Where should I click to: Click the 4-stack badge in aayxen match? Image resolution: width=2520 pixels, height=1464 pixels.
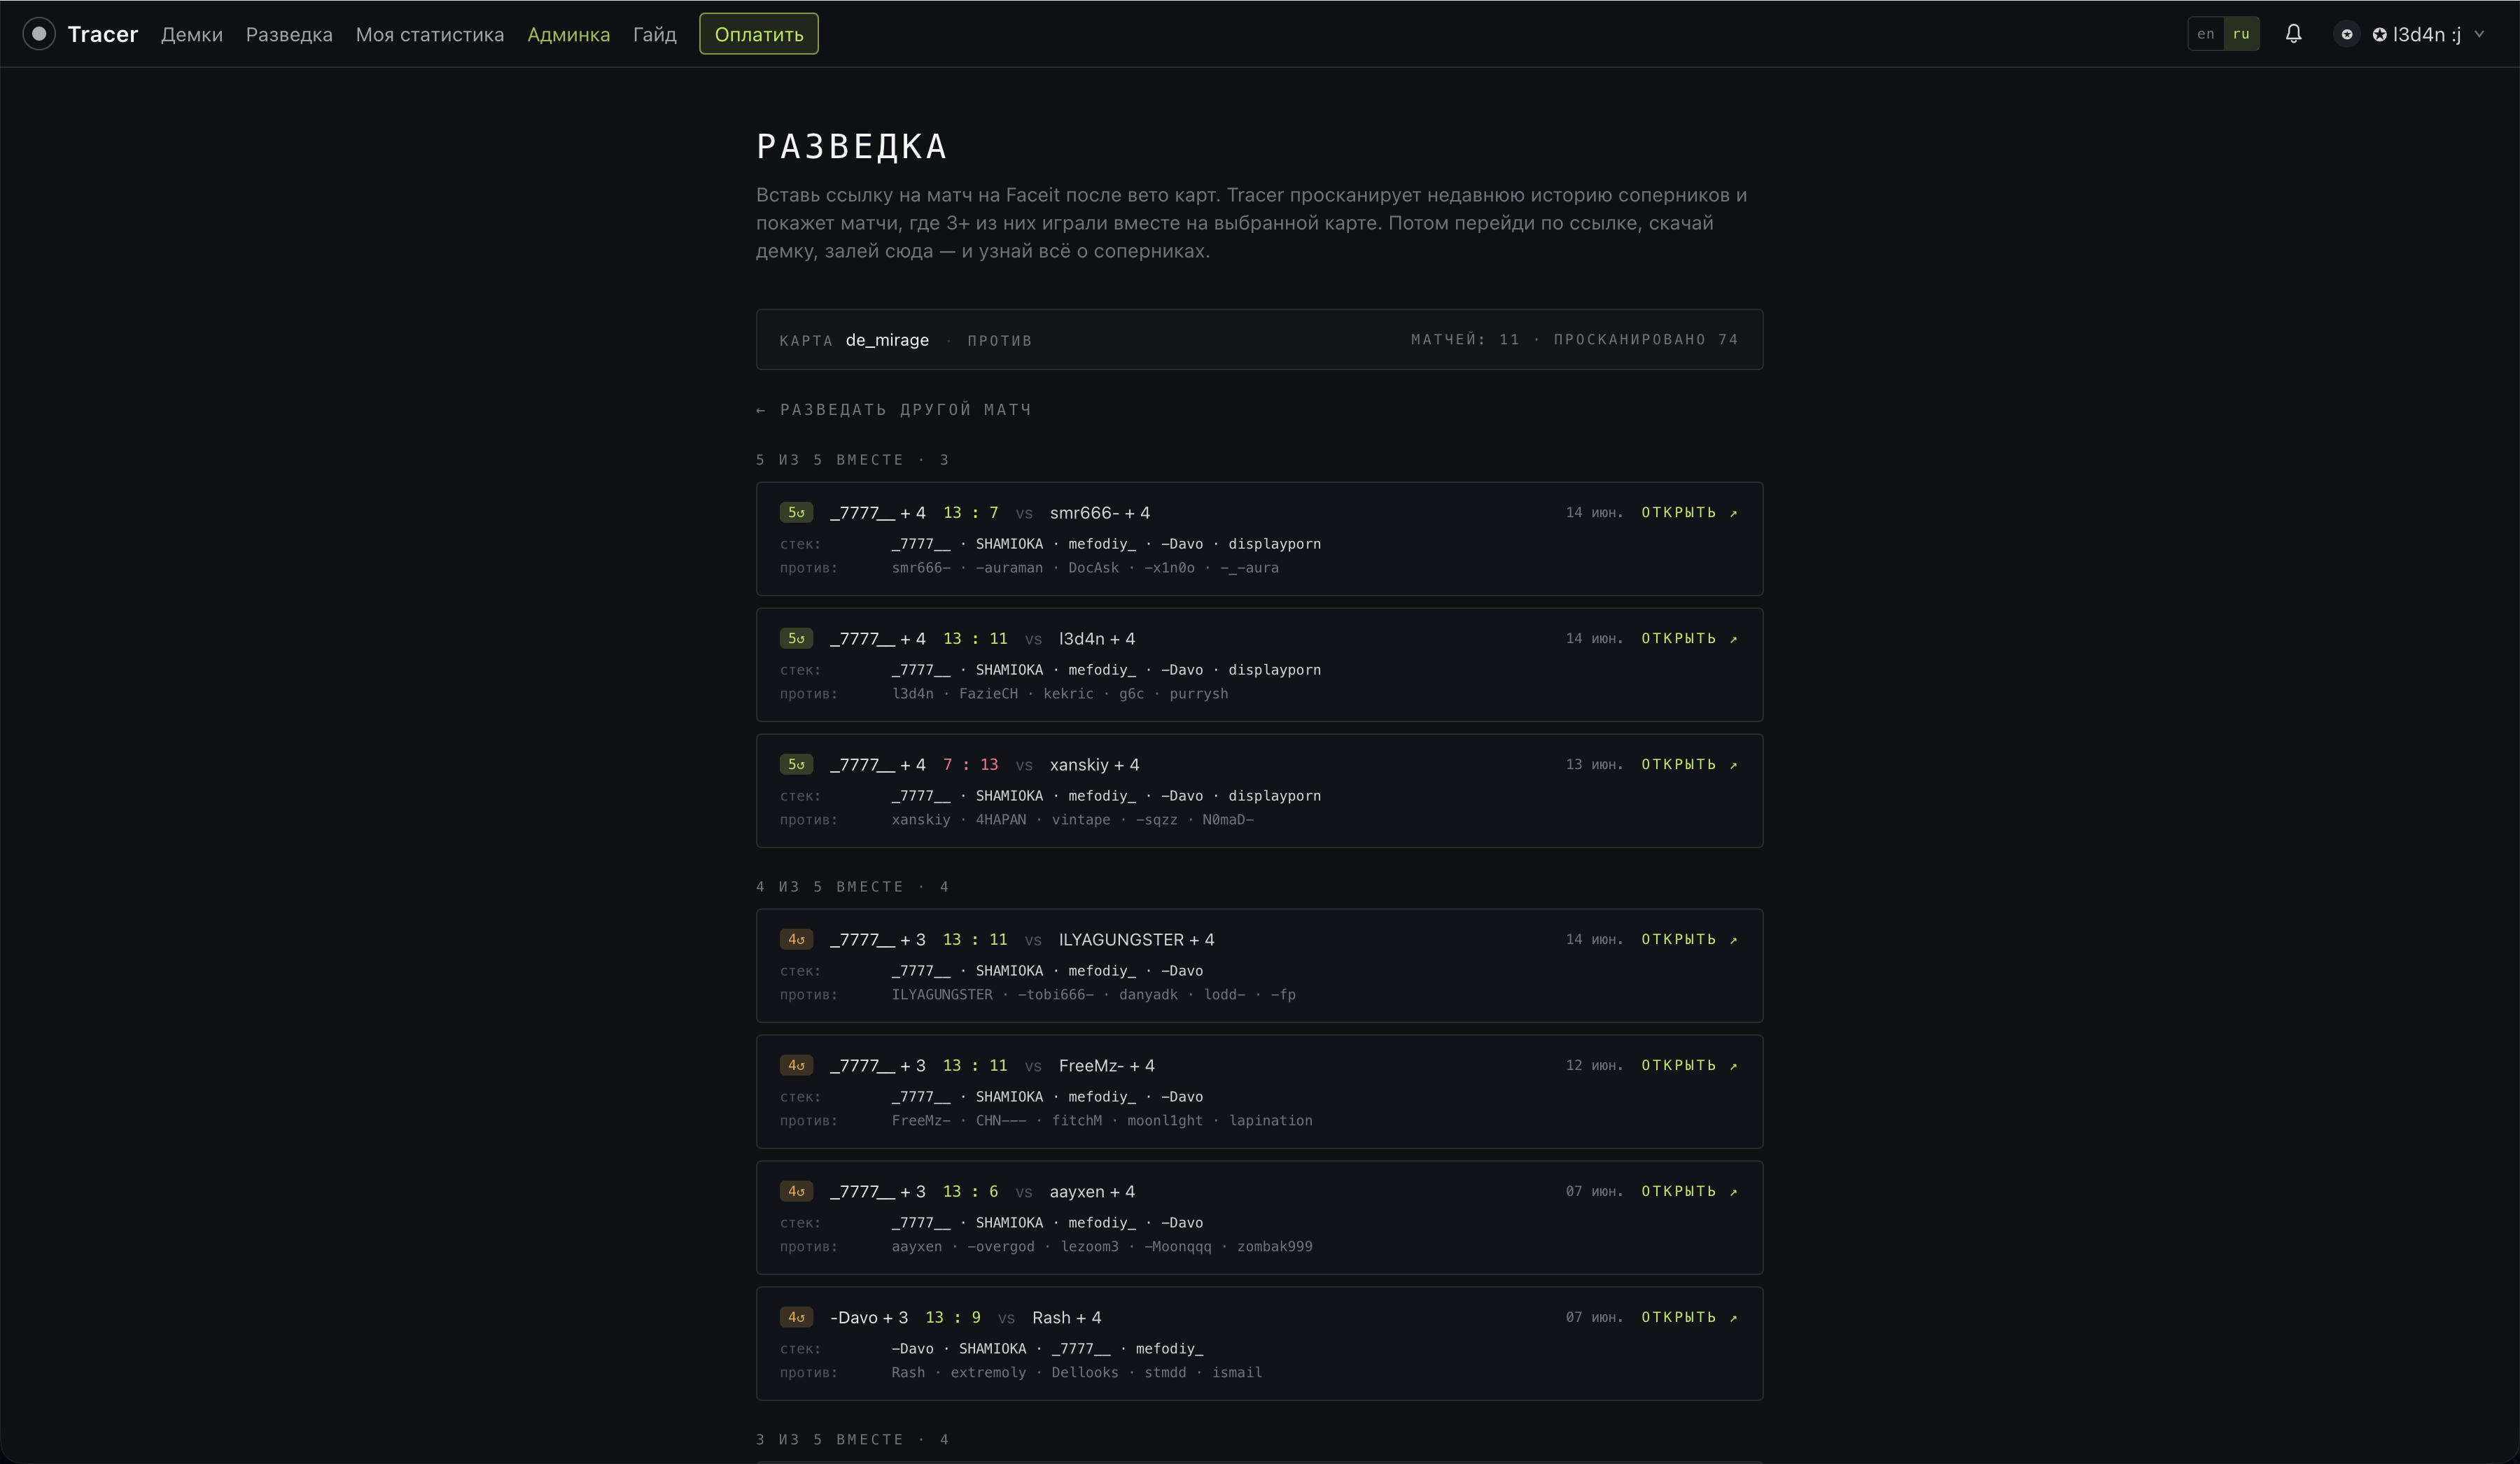[796, 1192]
